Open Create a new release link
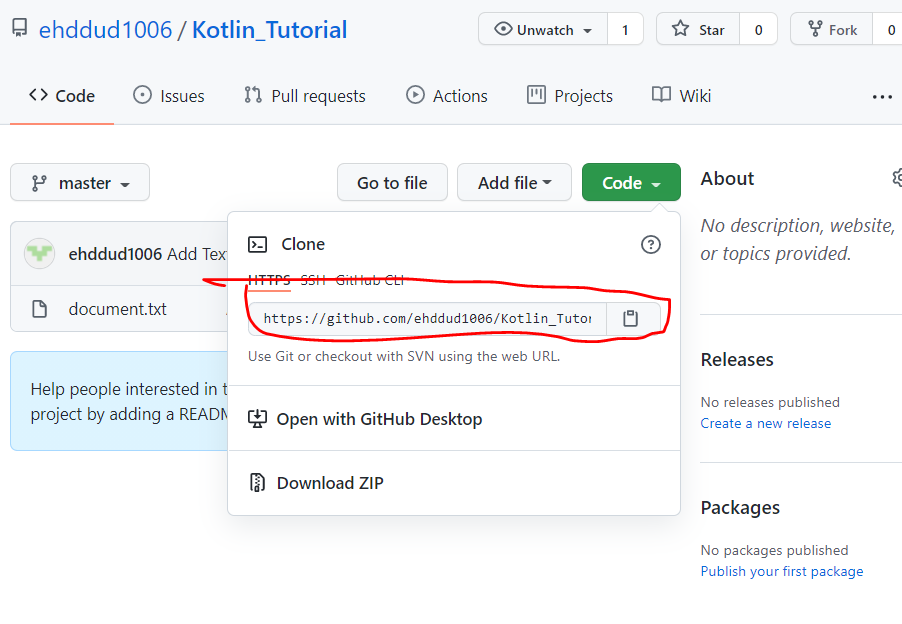902x624 pixels. pos(766,423)
